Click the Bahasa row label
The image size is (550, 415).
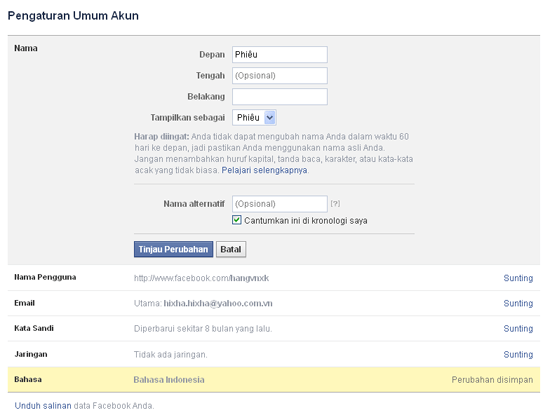[28, 379]
